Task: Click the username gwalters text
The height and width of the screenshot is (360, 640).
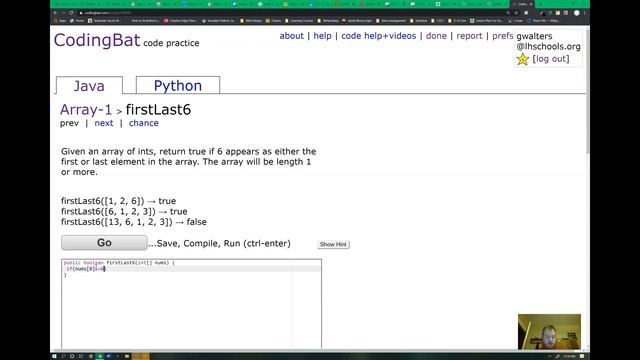Action: click(x=534, y=36)
